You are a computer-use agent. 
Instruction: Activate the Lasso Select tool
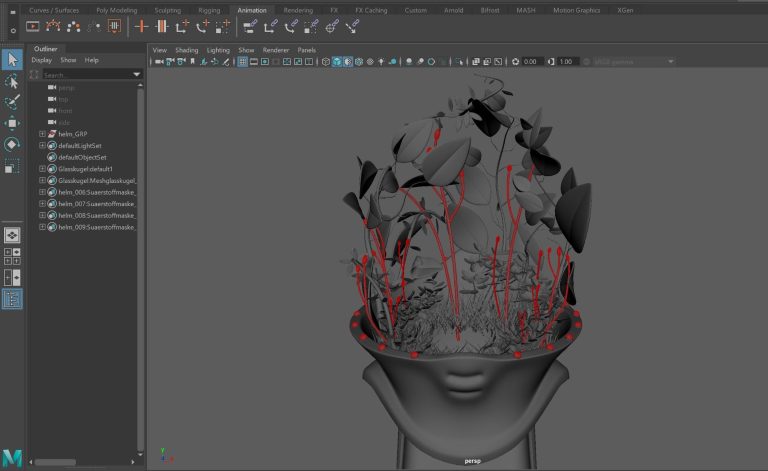point(12,81)
